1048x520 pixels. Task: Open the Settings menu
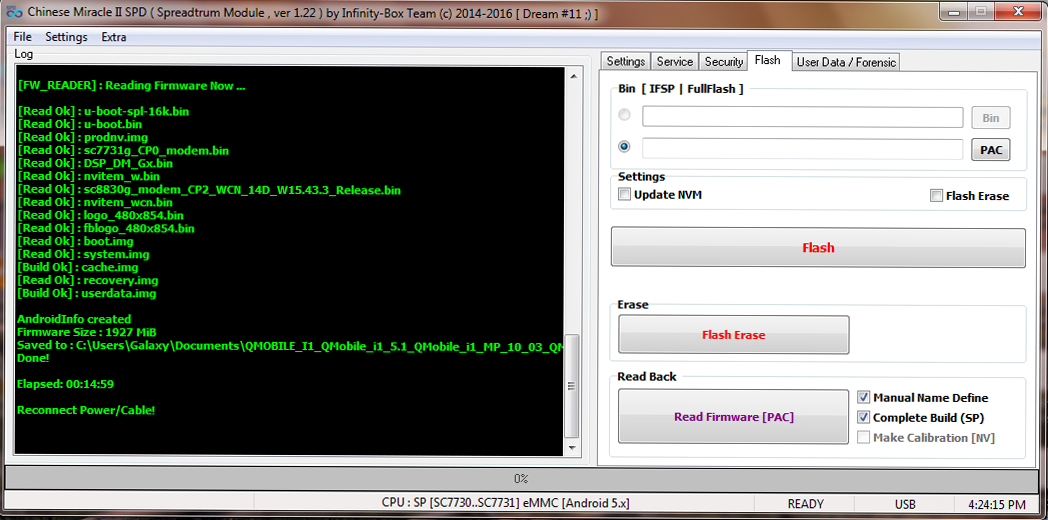[x=66, y=37]
